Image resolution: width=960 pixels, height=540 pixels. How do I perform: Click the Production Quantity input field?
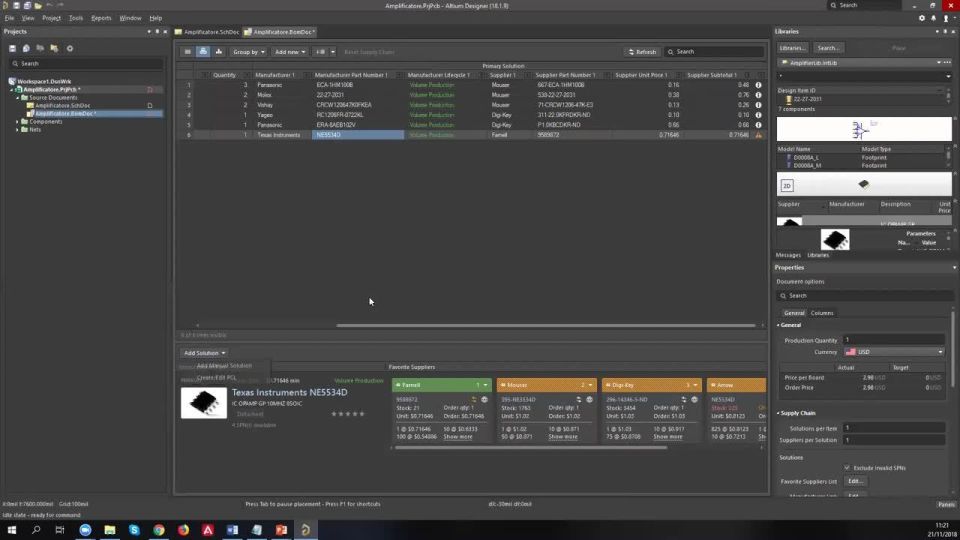click(894, 340)
